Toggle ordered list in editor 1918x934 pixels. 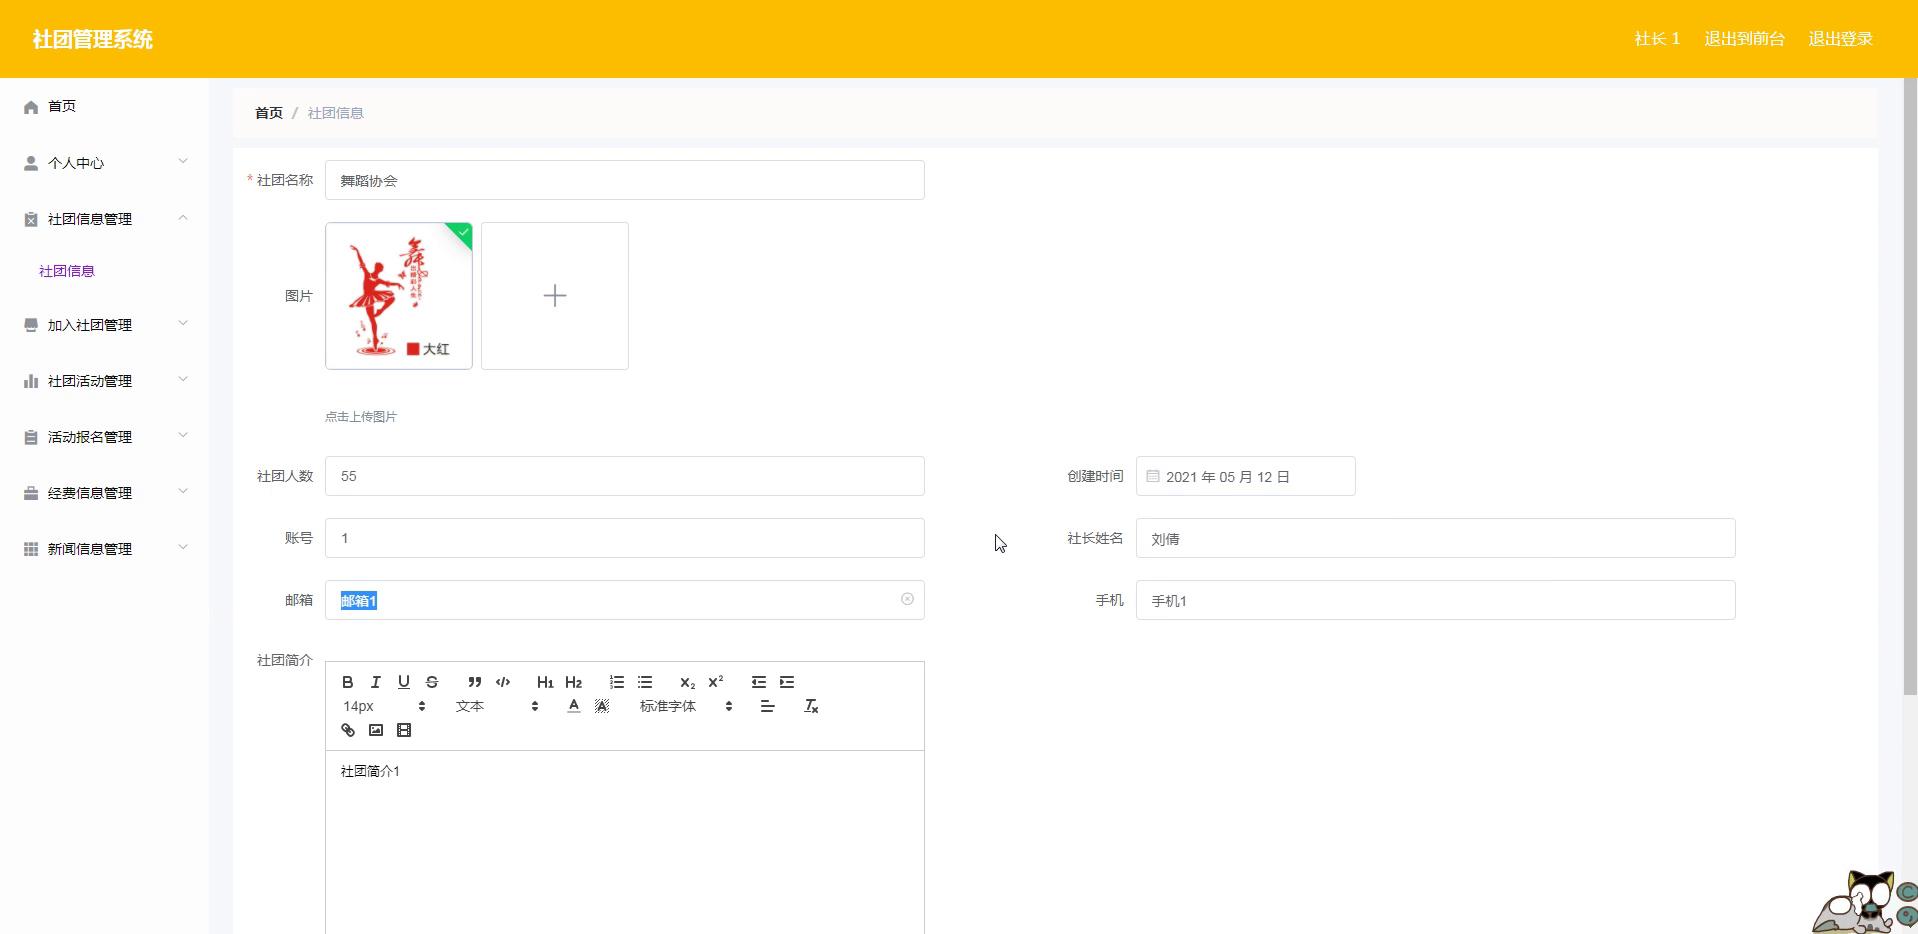tap(617, 682)
